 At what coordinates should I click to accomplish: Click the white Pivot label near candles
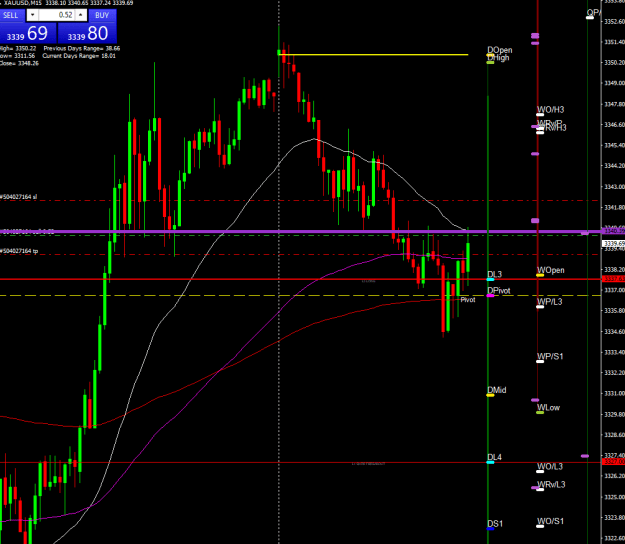[468, 300]
